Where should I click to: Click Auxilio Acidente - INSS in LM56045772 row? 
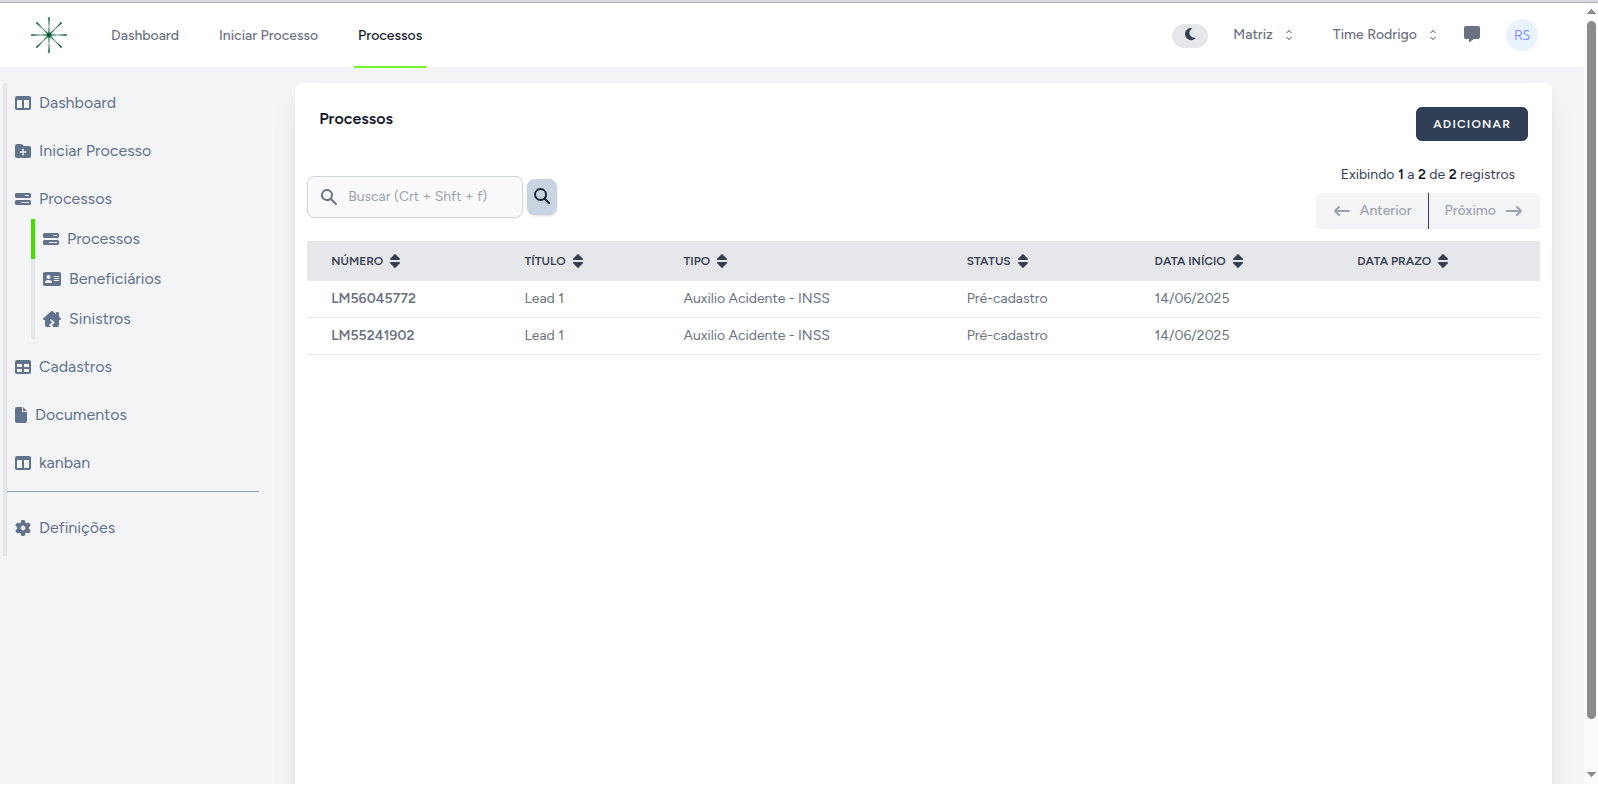click(x=757, y=298)
